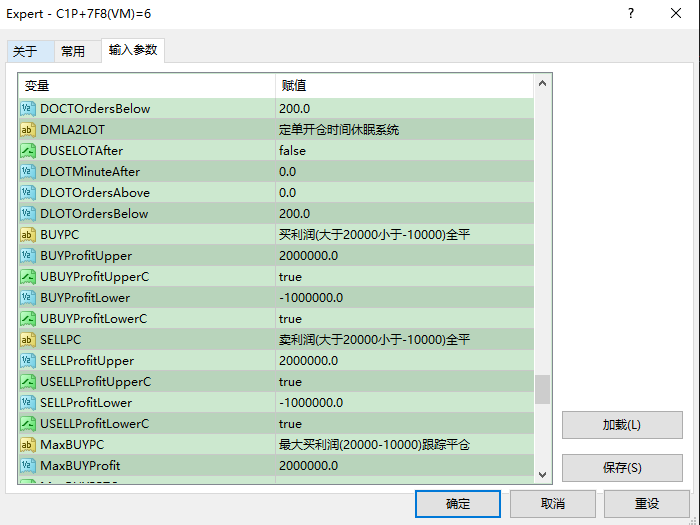
Task: Click the DMLA2LOT value 定单开仓时间休眠系统
Action: pos(339,129)
